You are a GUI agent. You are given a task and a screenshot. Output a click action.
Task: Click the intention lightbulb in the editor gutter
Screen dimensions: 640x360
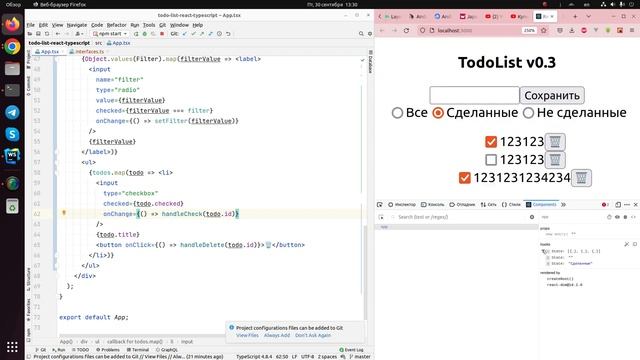tap(64, 213)
